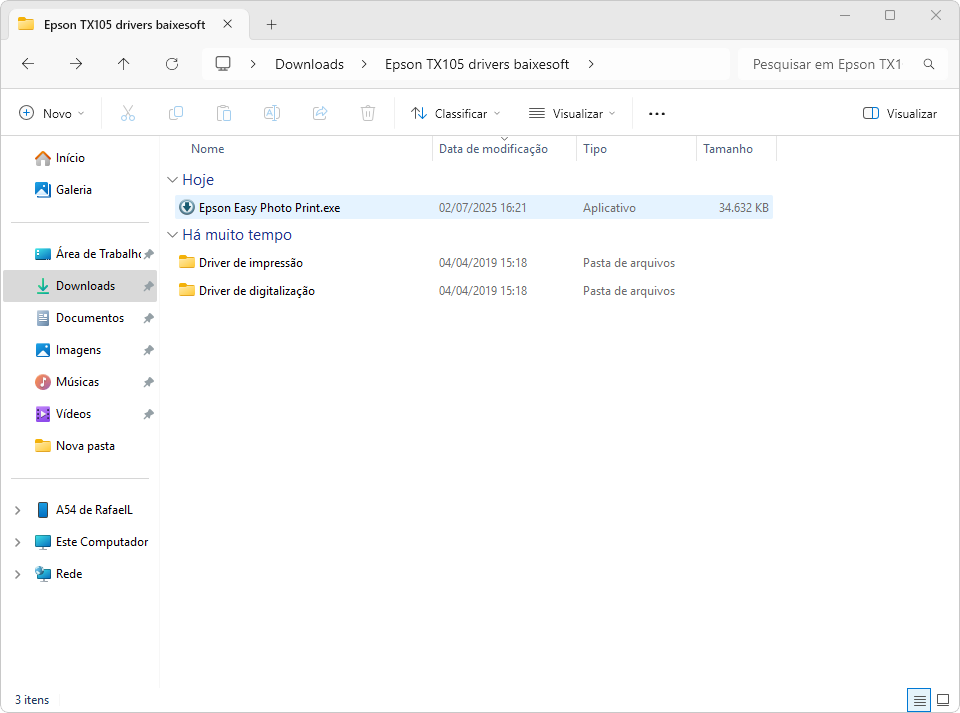Click chevron before Downloads breadcrumb
The height and width of the screenshot is (713, 960).
(253, 64)
